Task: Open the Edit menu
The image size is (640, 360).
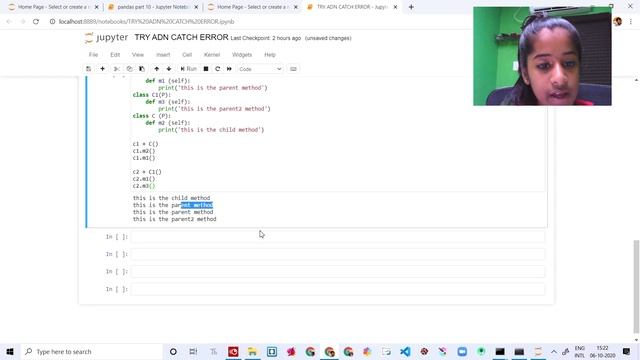Action: 115,55
